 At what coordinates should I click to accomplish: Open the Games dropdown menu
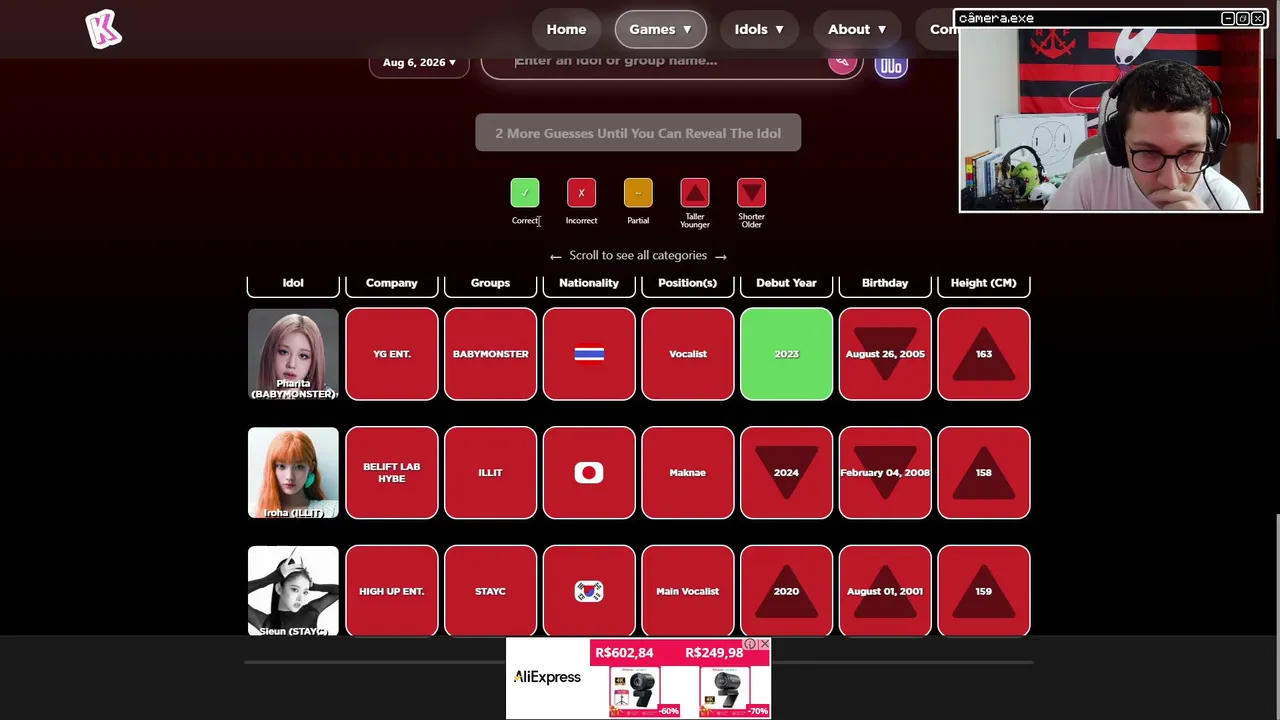coord(660,29)
